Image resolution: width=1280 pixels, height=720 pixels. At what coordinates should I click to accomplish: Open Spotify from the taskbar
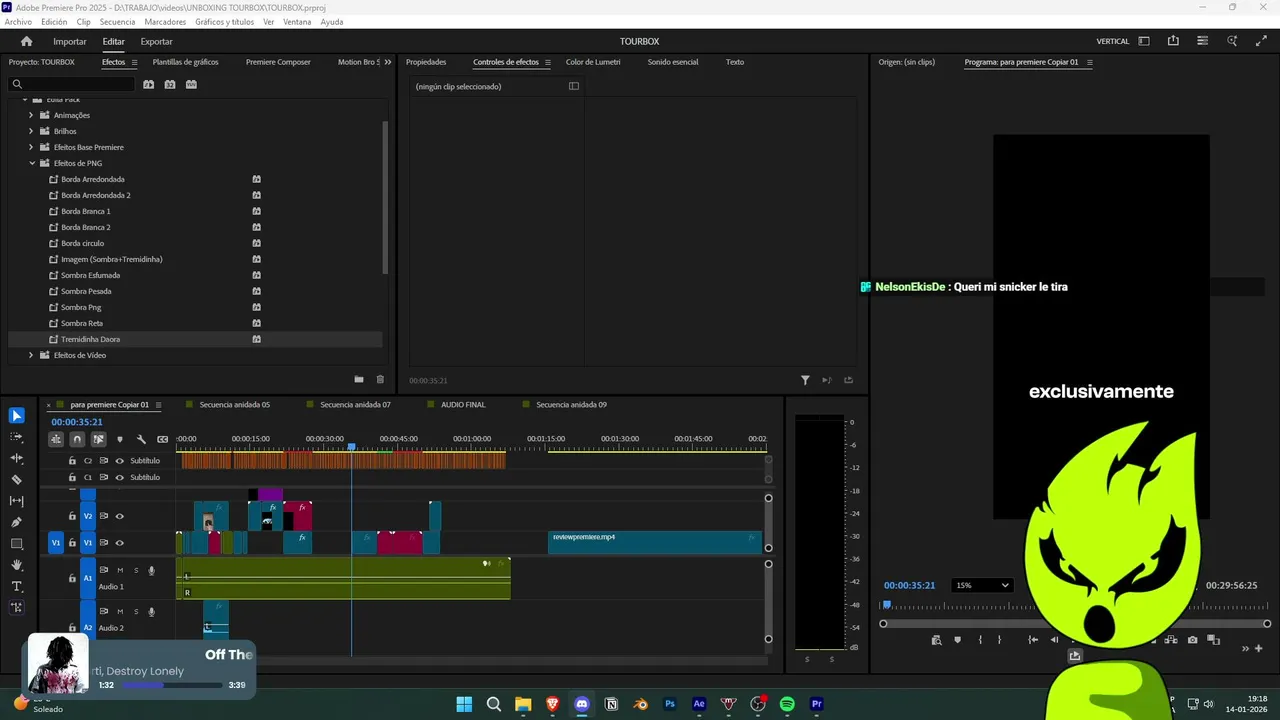(787, 704)
